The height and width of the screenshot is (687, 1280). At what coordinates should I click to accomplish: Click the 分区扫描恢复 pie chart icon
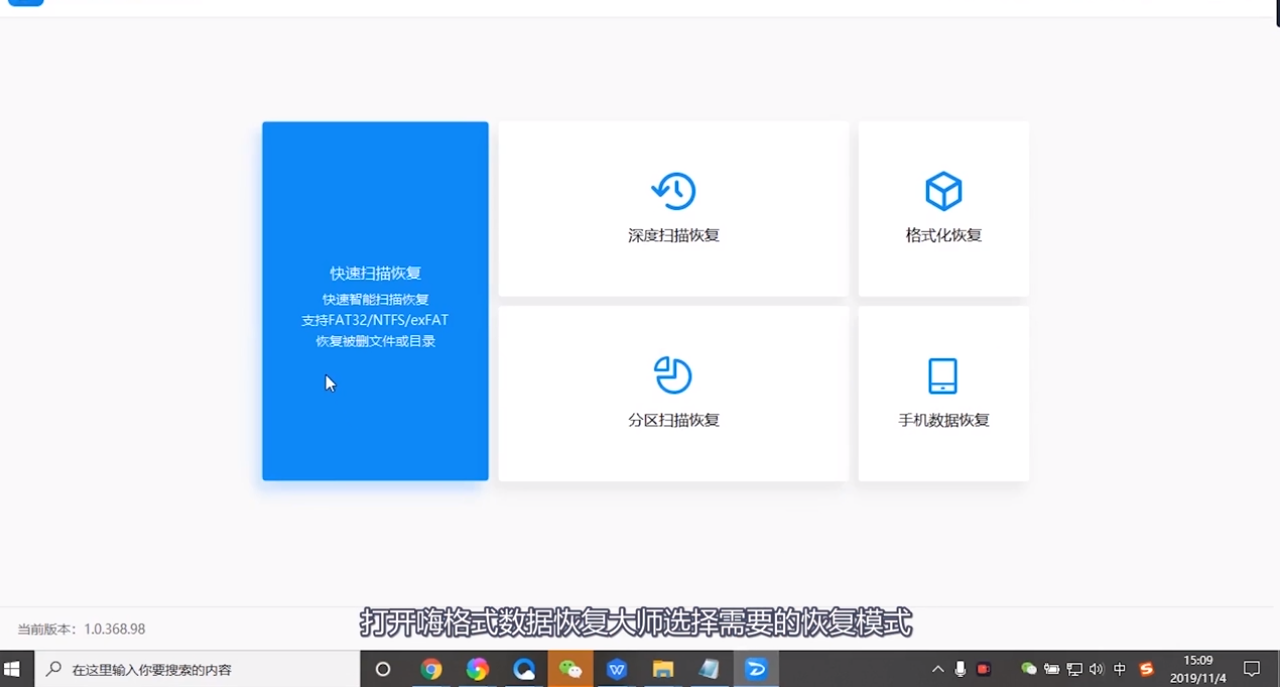click(673, 375)
